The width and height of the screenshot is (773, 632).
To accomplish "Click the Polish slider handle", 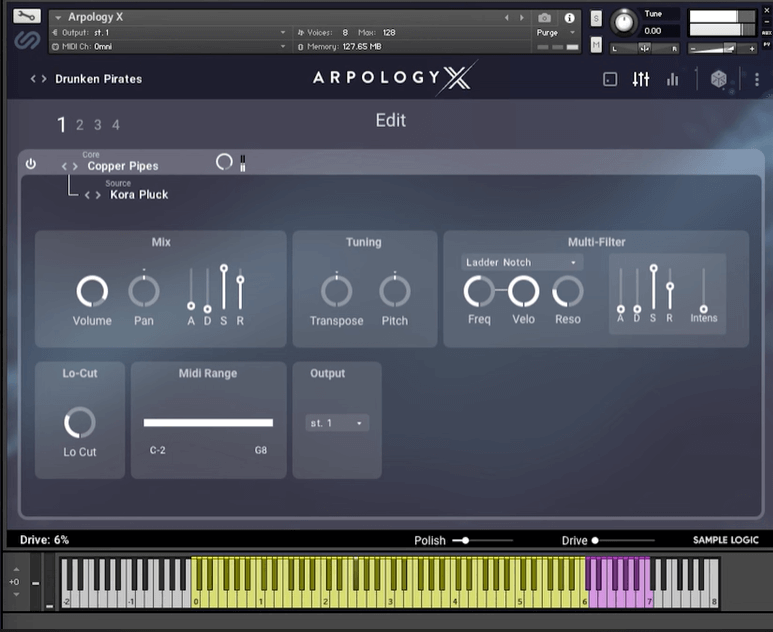I will coord(464,540).
